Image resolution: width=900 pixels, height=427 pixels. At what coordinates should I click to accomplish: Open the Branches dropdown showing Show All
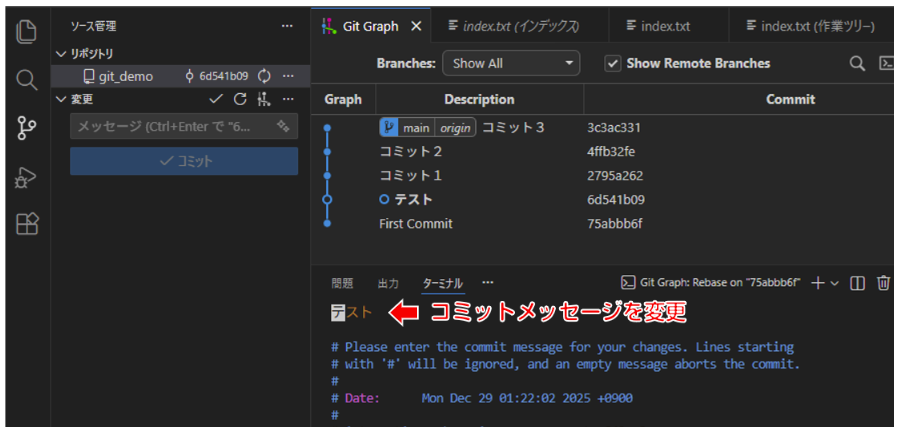[511, 63]
